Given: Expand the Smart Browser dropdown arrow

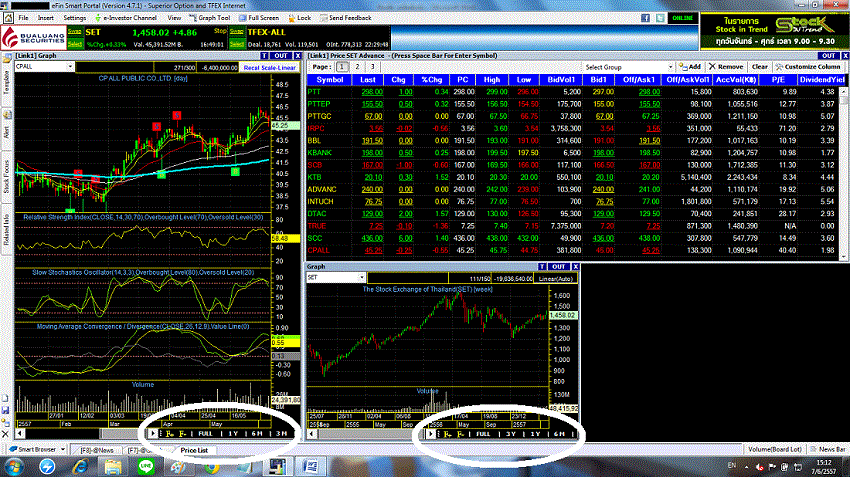Looking at the screenshot, I should pos(63,449).
